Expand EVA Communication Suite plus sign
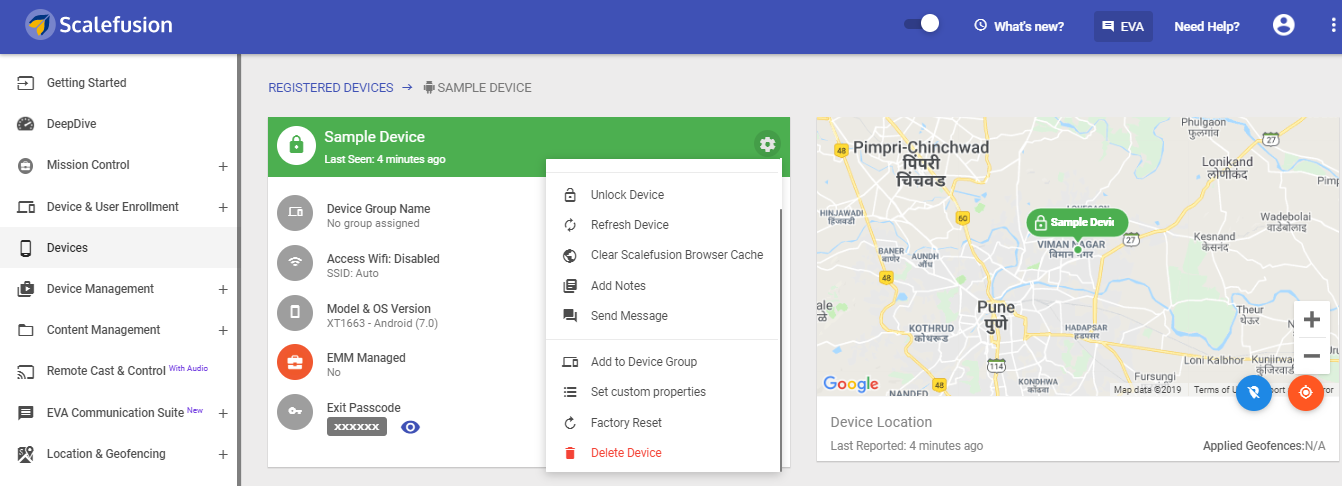 (x=223, y=413)
